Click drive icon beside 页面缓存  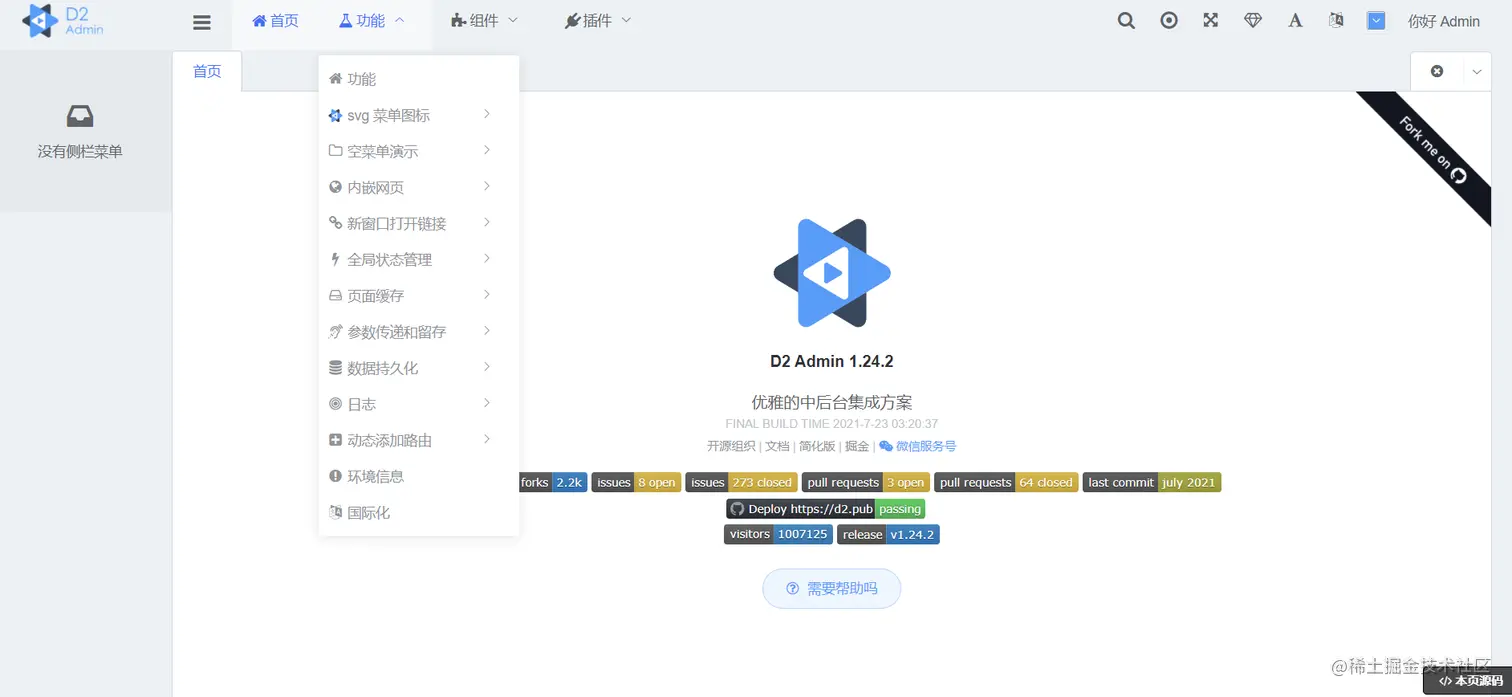click(336, 296)
